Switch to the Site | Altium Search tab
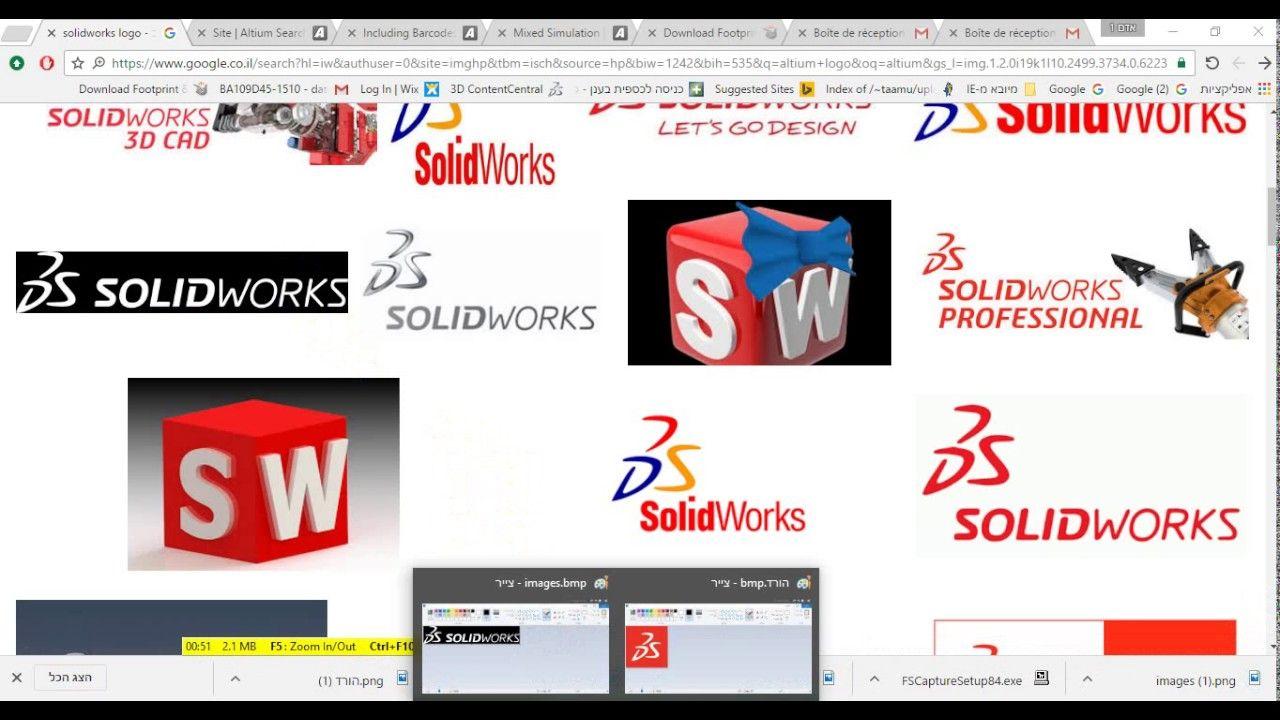The image size is (1280, 720). pyautogui.click(x=260, y=33)
